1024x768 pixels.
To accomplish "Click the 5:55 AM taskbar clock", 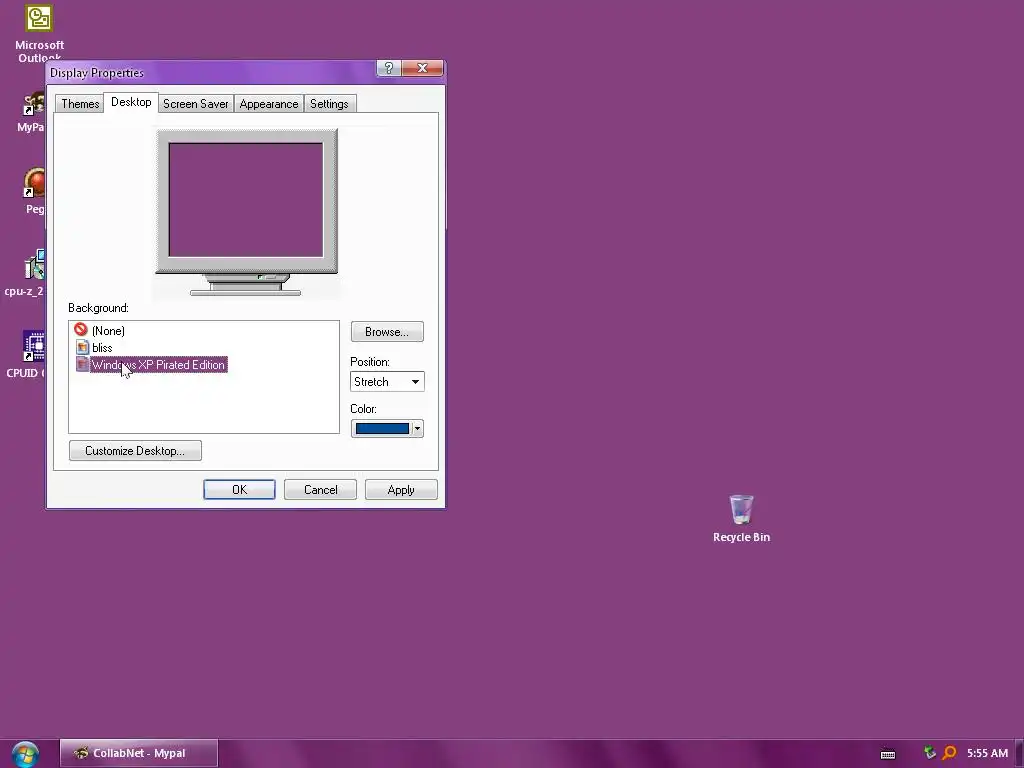I will coord(987,753).
